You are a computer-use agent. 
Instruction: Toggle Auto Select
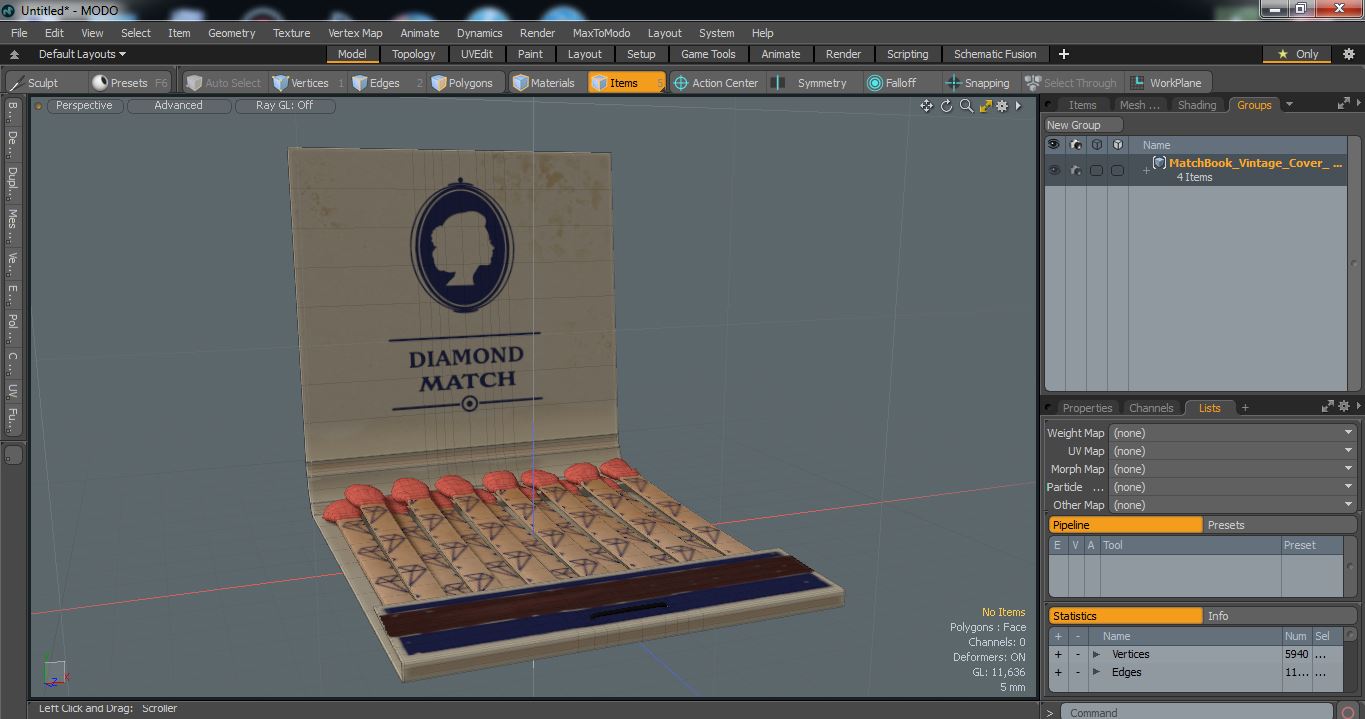(224, 83)
